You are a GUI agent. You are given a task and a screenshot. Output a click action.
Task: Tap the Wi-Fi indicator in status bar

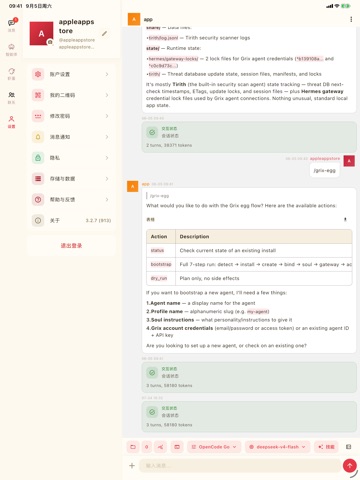[337, 6]
